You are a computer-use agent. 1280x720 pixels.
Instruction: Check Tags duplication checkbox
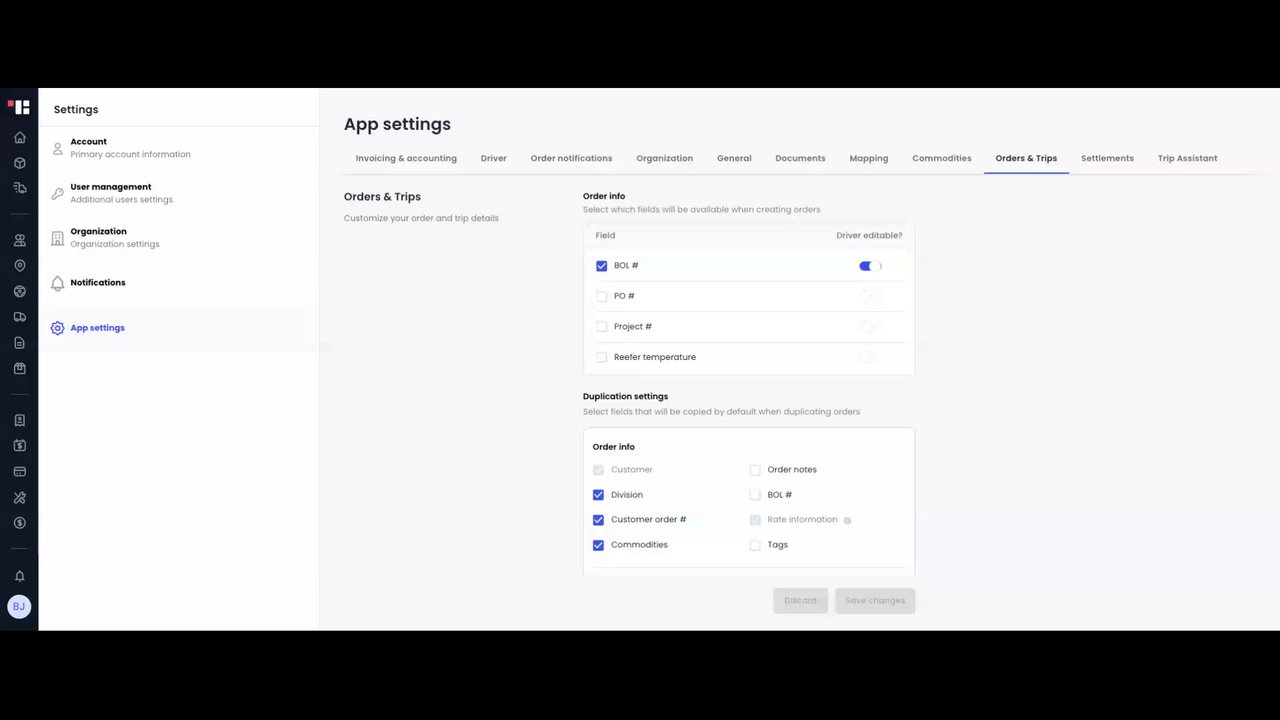point(755,545)
